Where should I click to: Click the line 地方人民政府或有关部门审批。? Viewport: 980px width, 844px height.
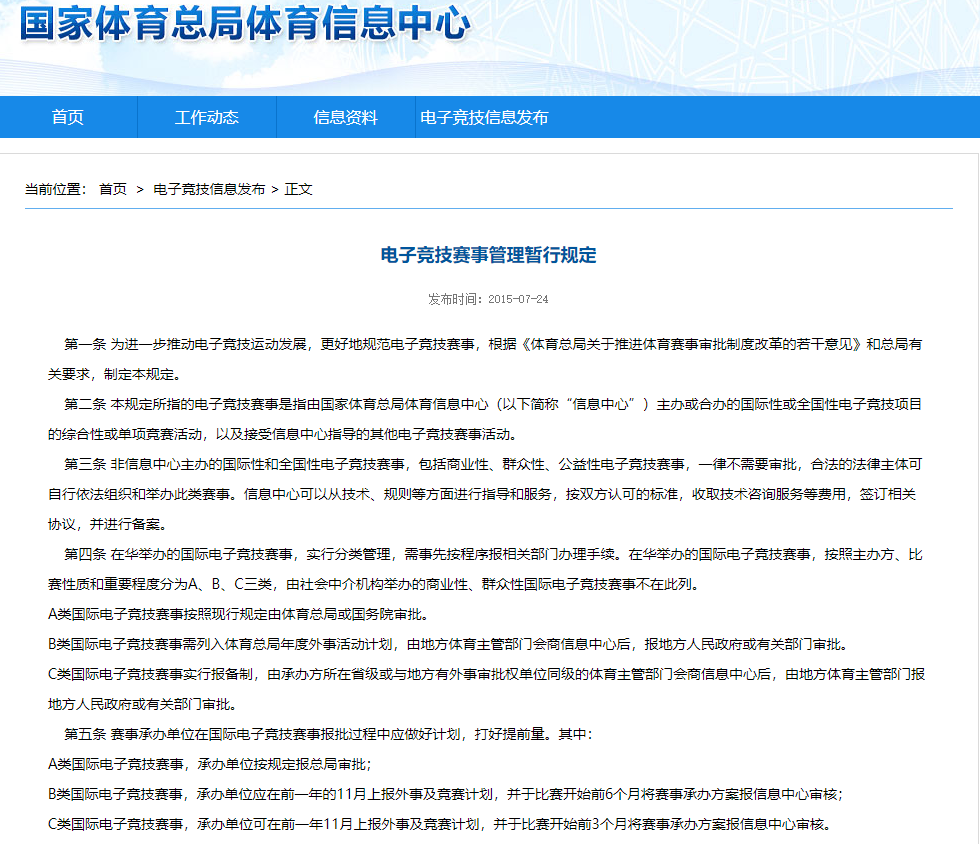pyautogui.click(x=145, y=705)
